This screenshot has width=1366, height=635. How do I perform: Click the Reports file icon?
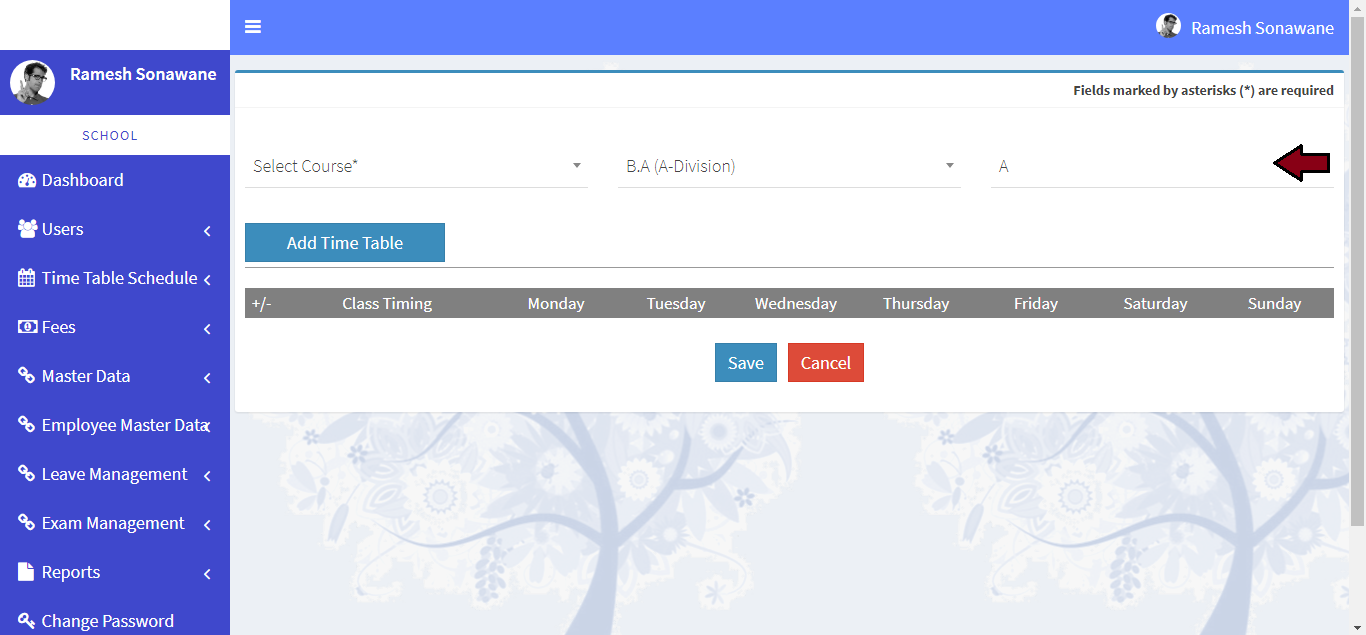(x=27, y=572)
